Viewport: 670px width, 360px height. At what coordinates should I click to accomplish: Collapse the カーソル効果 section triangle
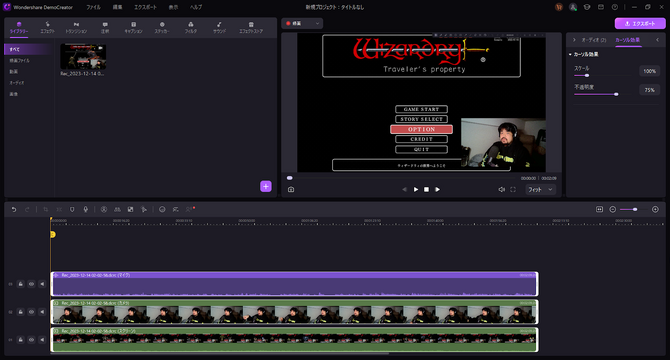(x=570, y=54)
